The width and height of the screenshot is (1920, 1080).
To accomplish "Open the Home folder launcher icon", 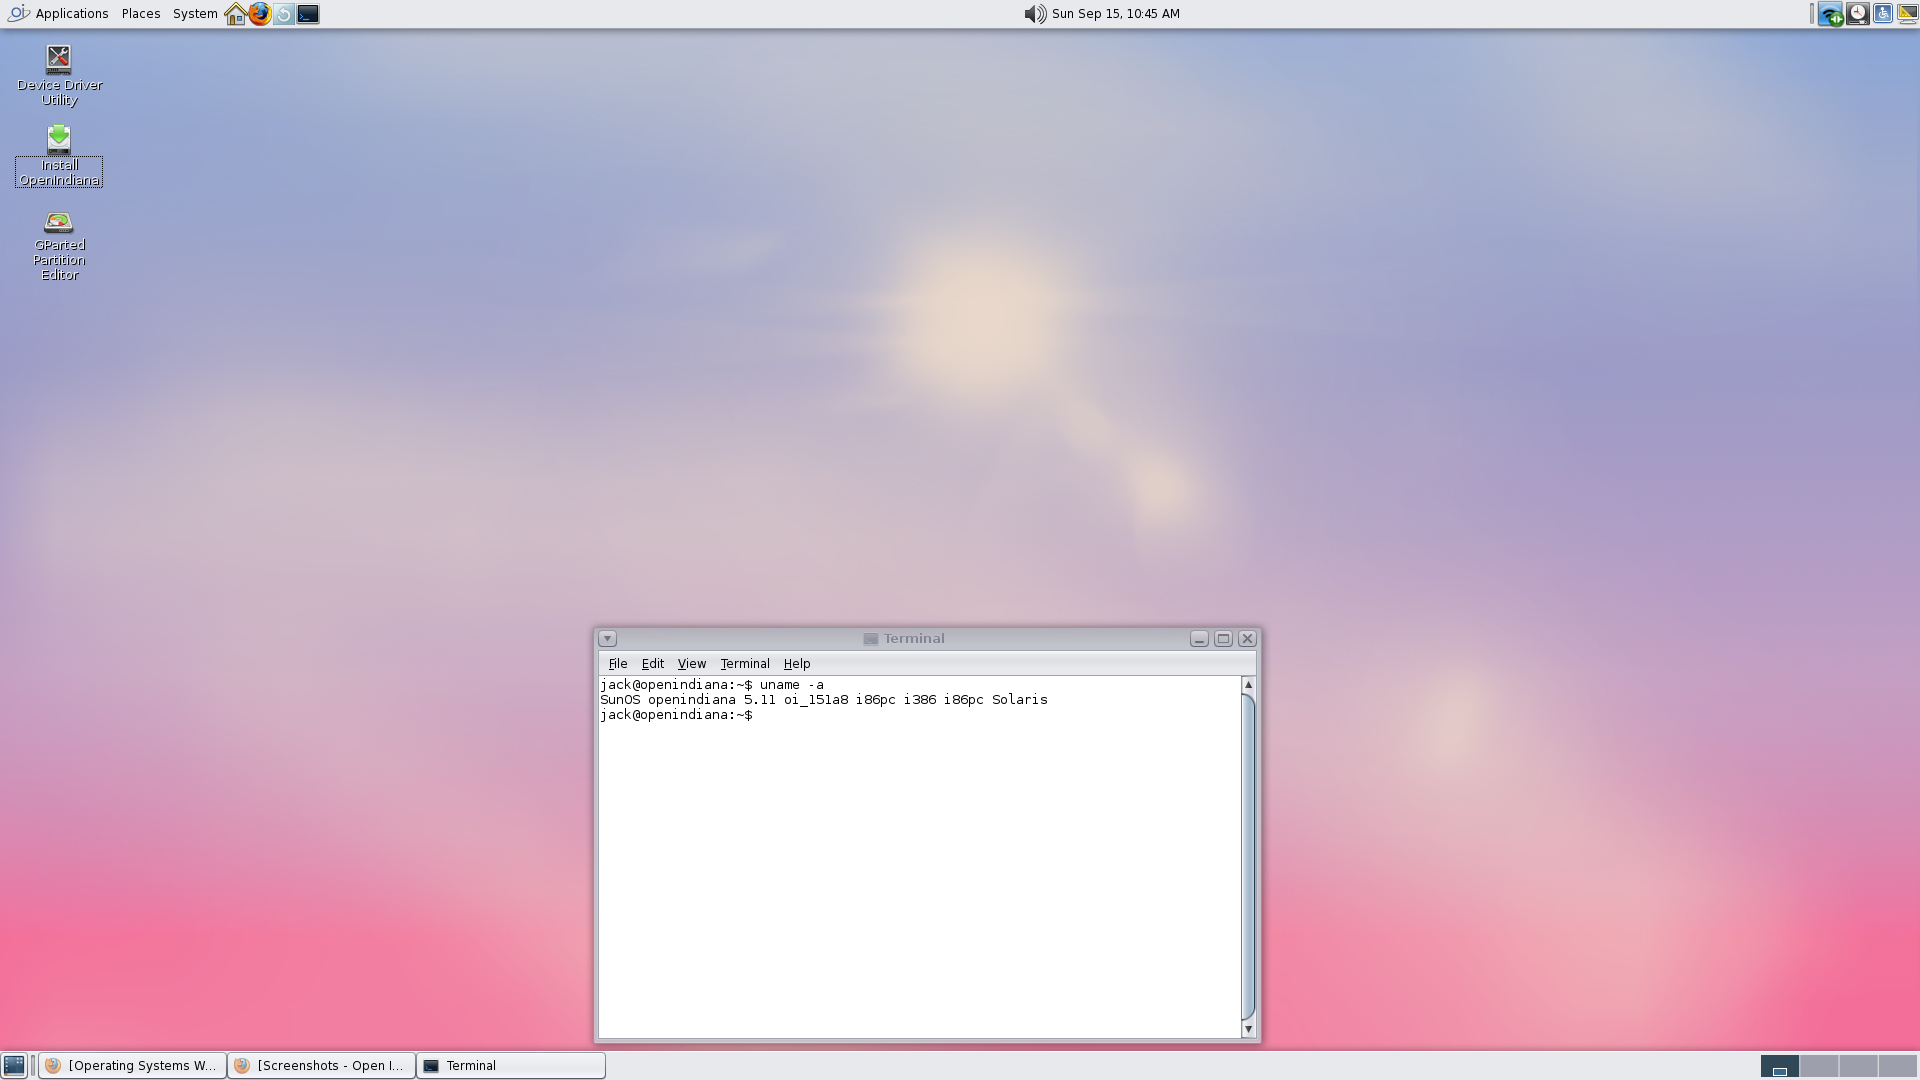I will pyautogui.click(x=236, y=14).
